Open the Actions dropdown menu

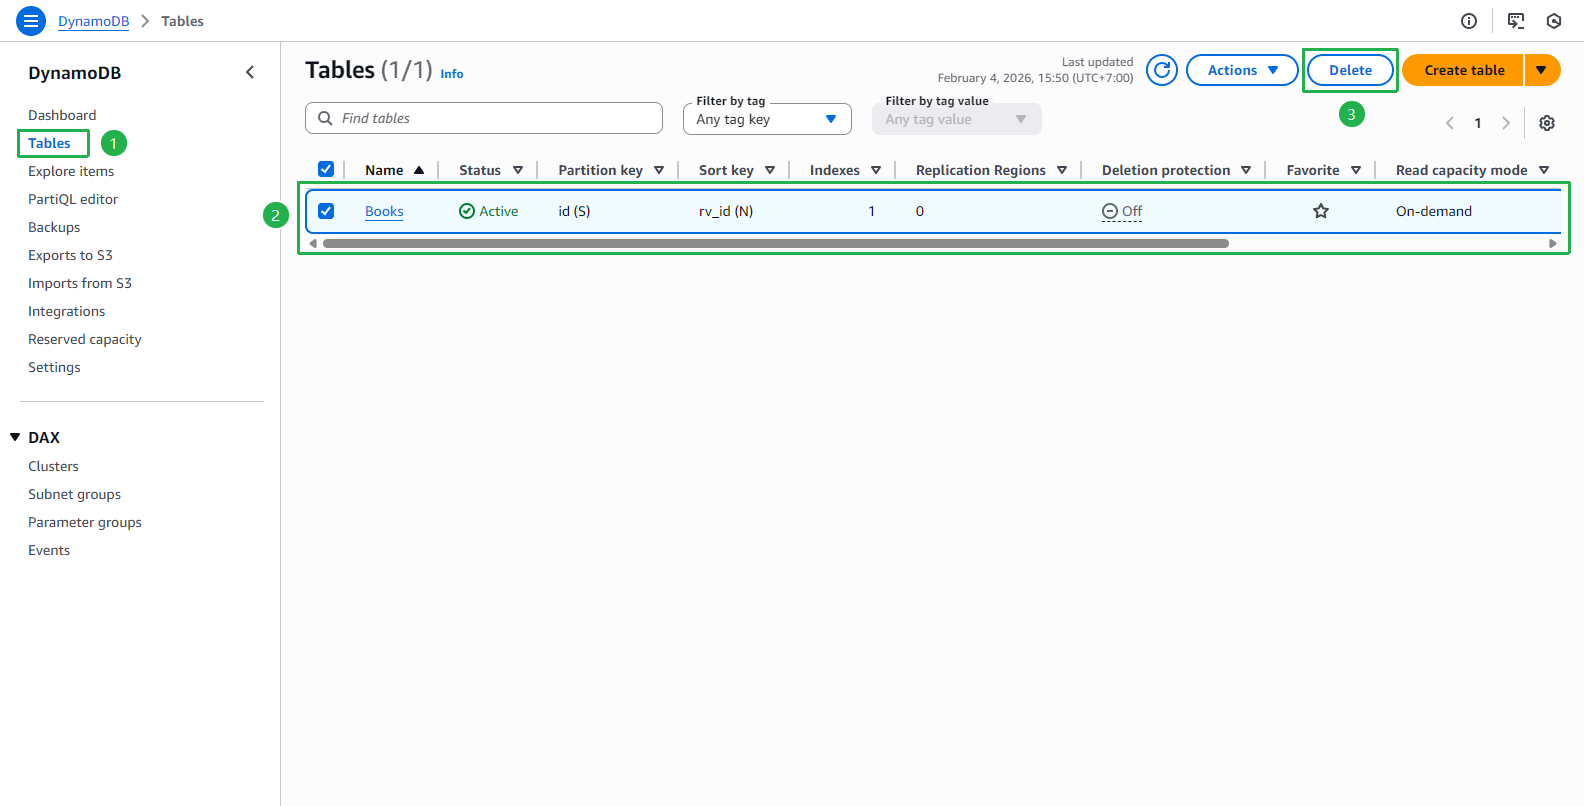pos(1242,70)
